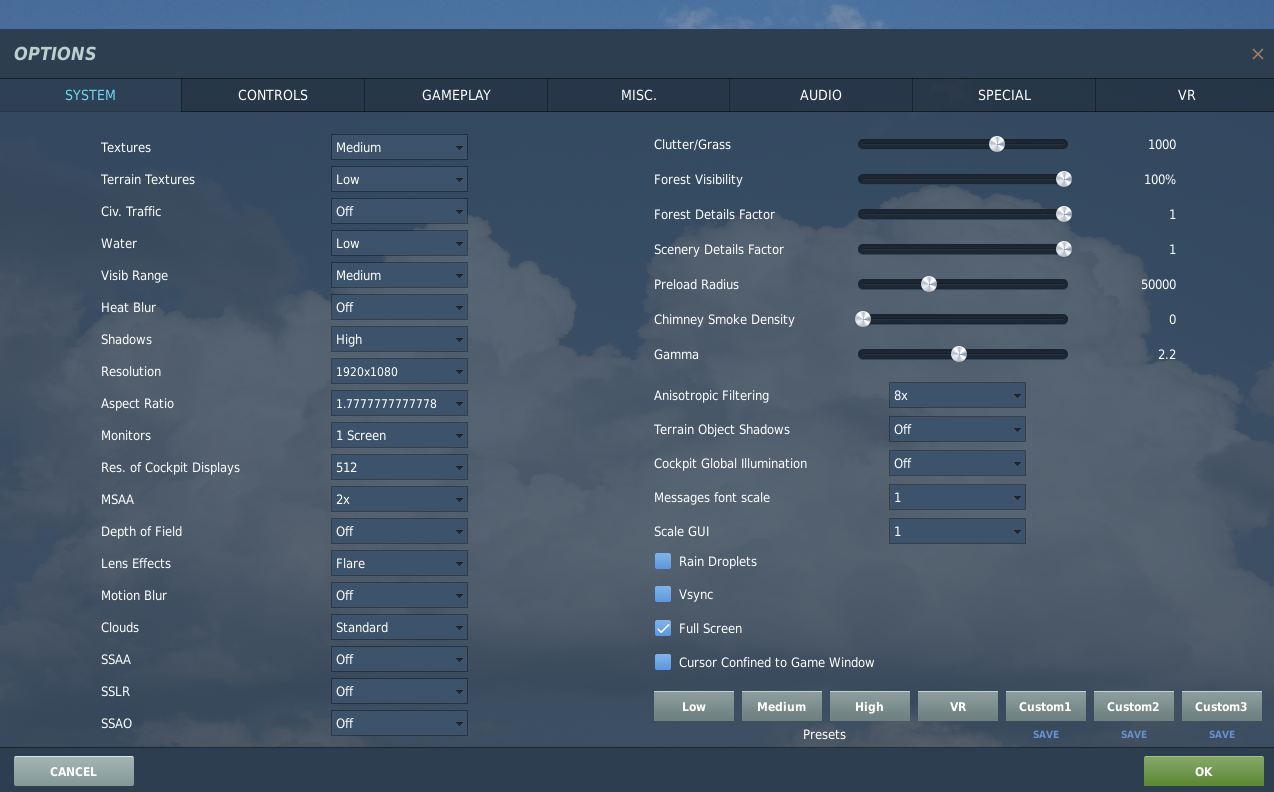Expand the Visib Range dropdown
1274x792 pixels.
[x=399, y=275]
